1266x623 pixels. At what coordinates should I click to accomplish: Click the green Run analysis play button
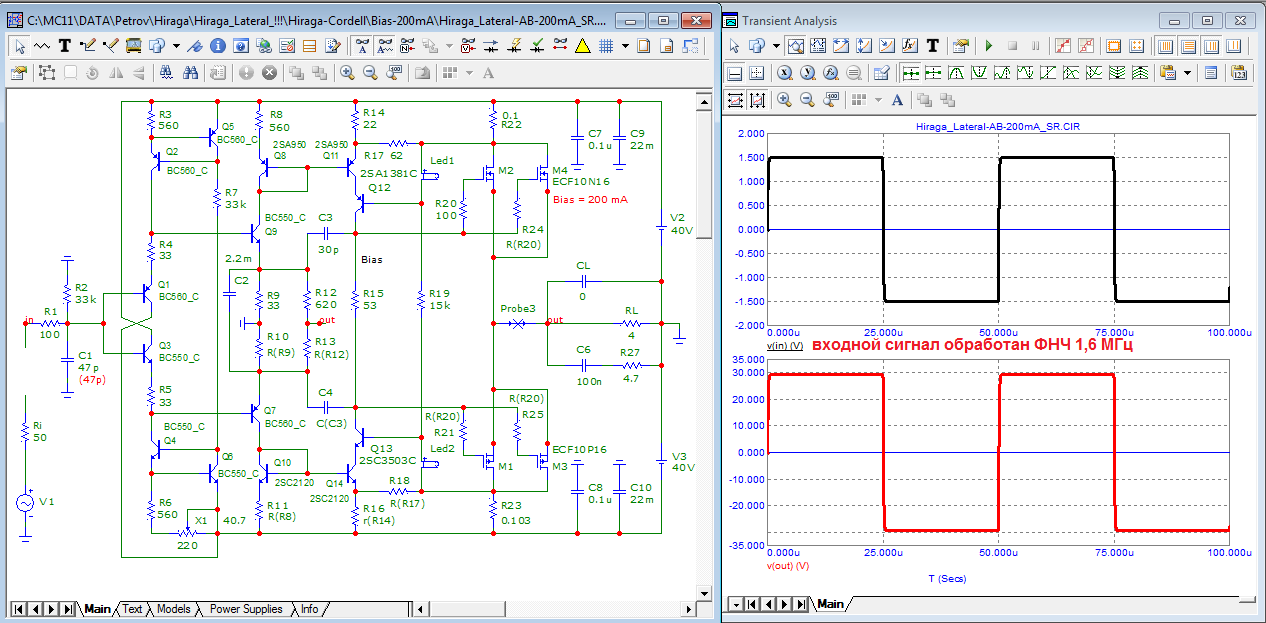[x=989, y=45]
